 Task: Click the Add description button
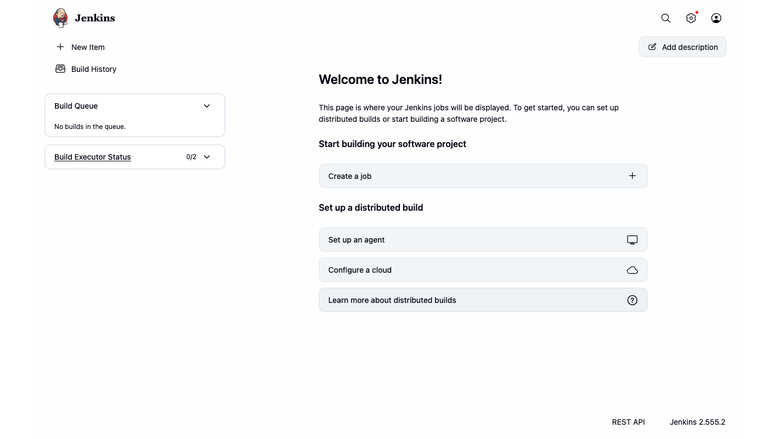pyautogui.click(x=682, y=47)
